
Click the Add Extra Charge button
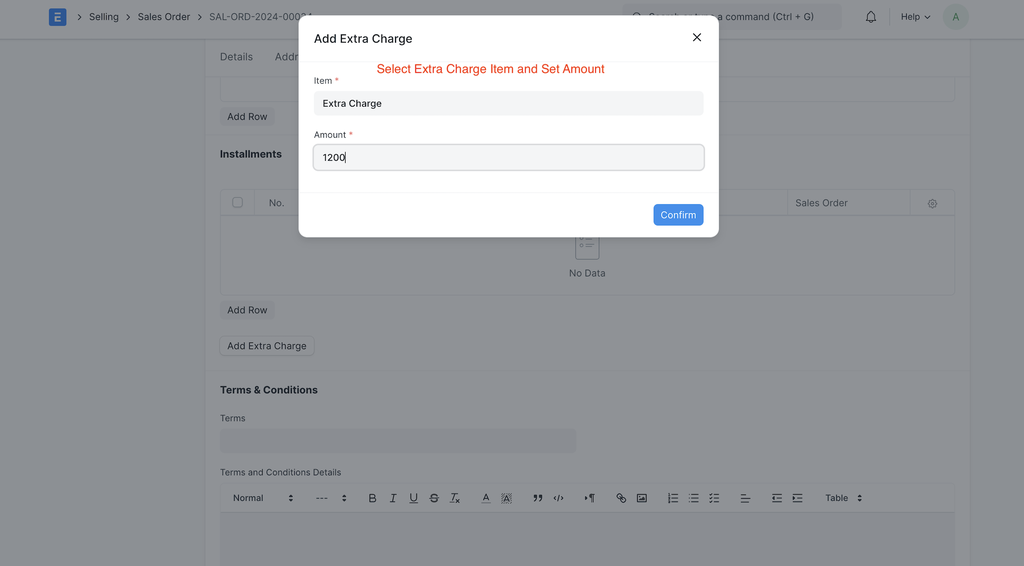click(266, 346)
